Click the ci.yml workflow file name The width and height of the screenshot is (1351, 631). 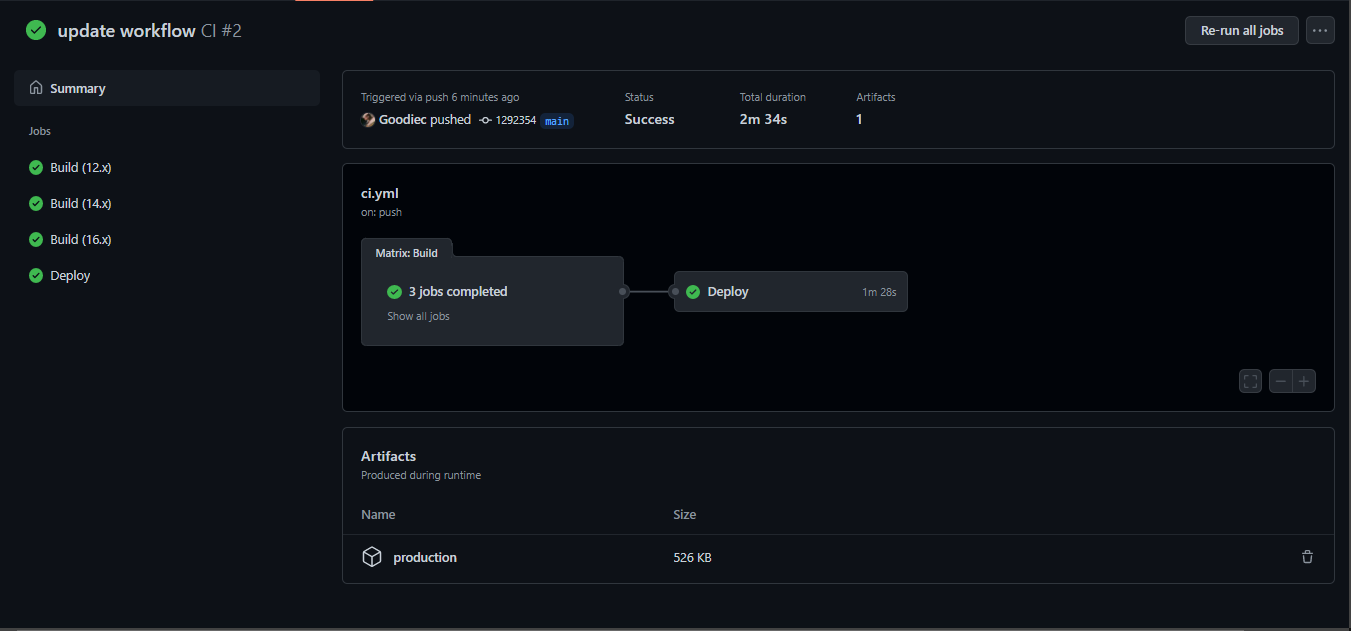(380, 194)
